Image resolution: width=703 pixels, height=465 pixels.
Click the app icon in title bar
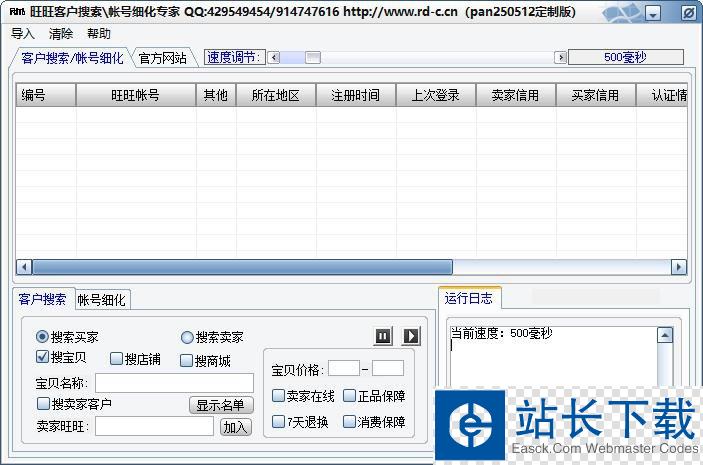[x=17, y=11]
